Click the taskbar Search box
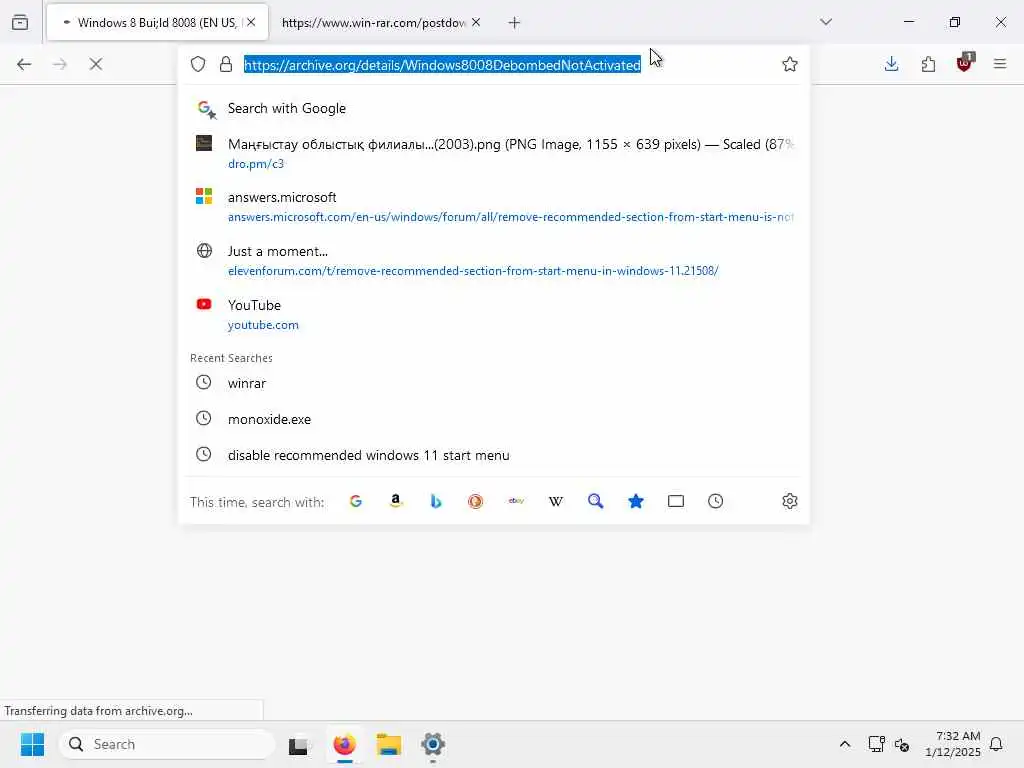The width and height of the screenshot is (1024, 768). tap(167, 744)
